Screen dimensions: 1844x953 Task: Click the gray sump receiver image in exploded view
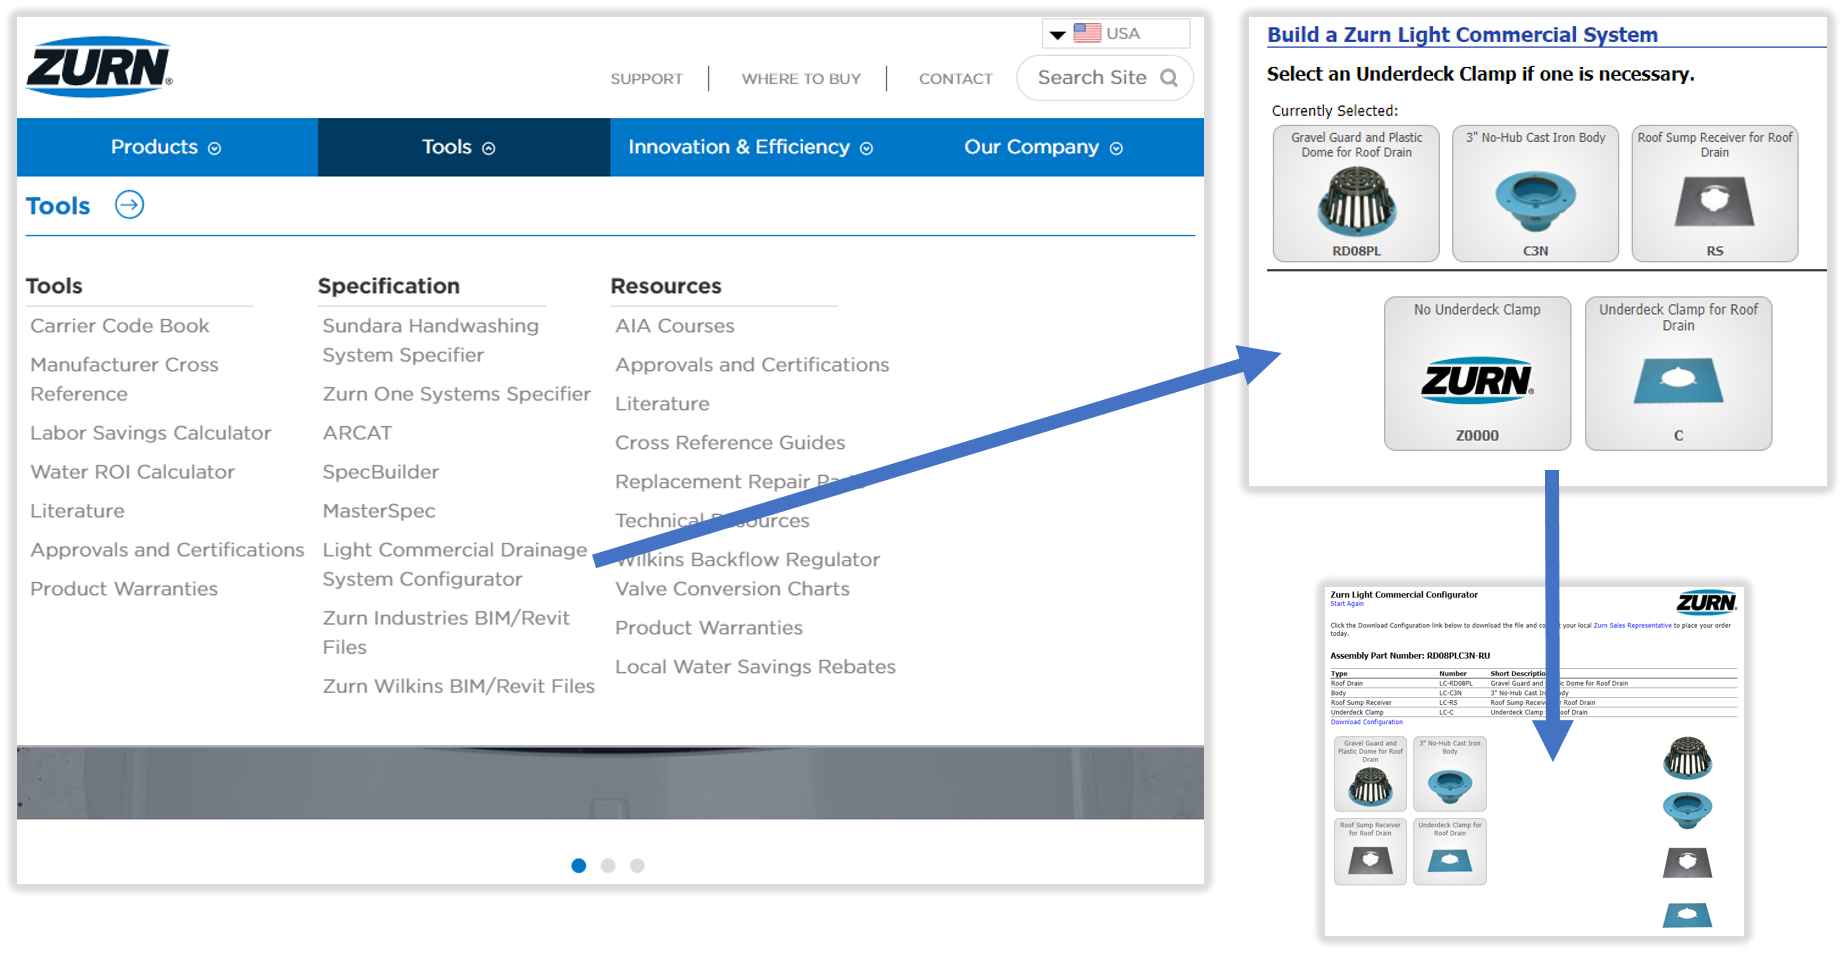[x=1687, y=862]
